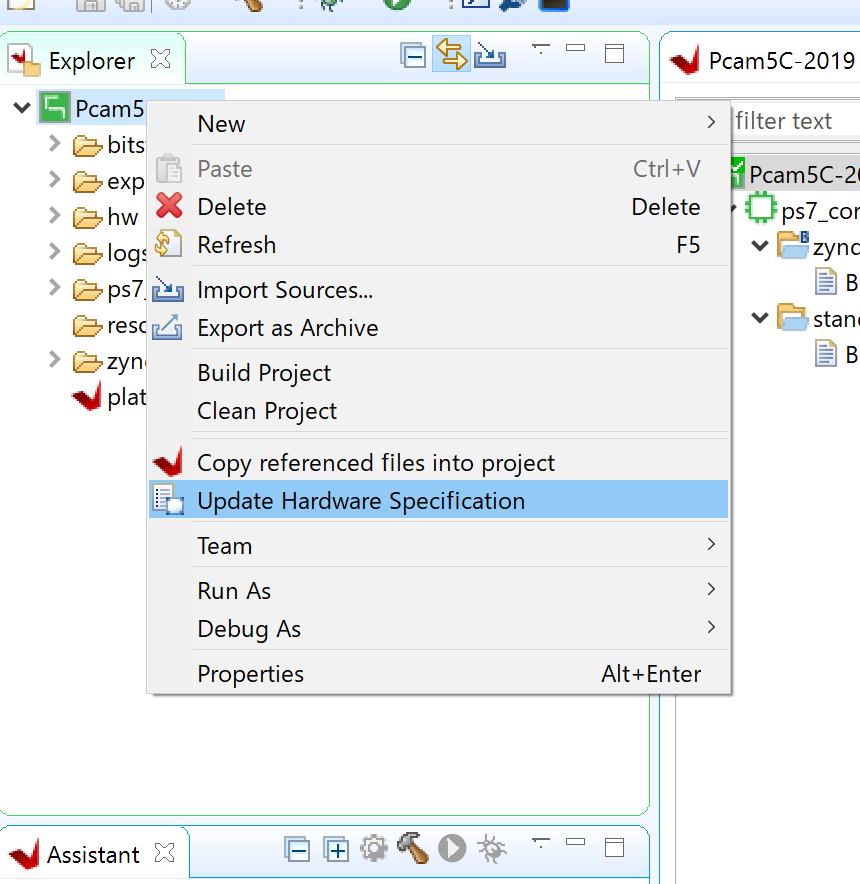This screenshot has width=860, height=884.
Task: Click Clean Project
Action: (438, 410)
